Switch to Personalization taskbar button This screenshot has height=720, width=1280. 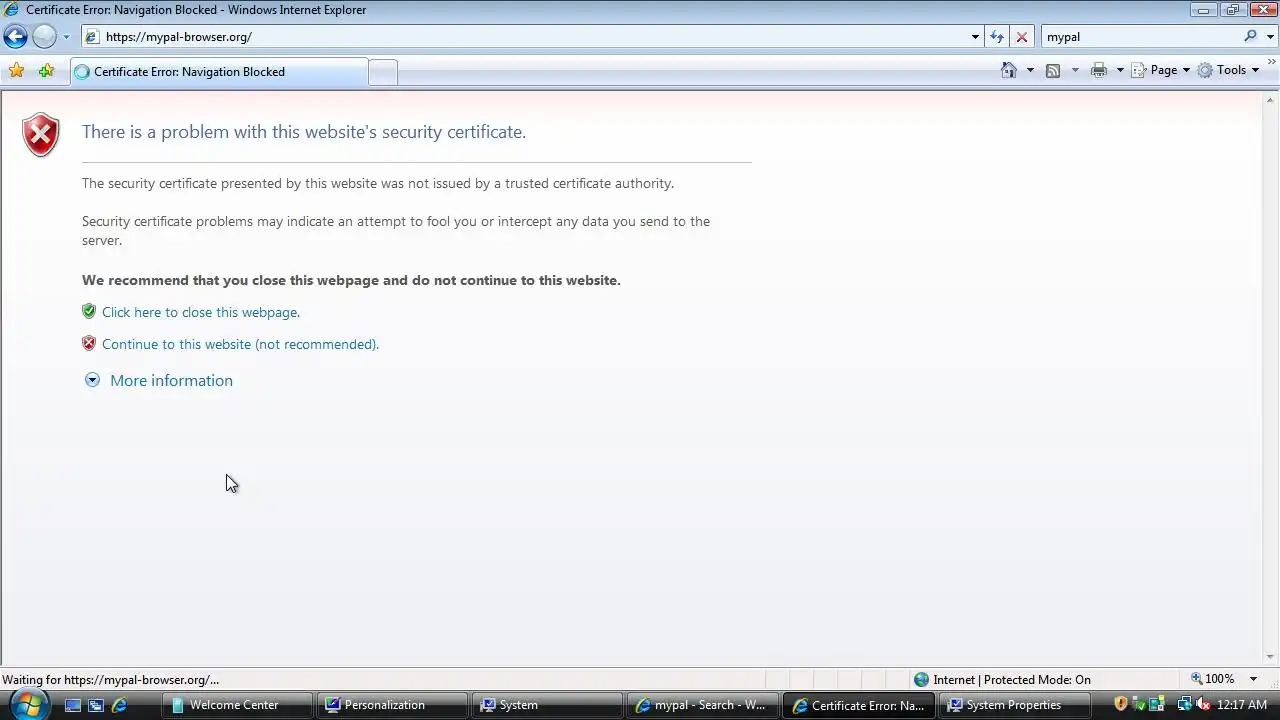pos(391,705)
